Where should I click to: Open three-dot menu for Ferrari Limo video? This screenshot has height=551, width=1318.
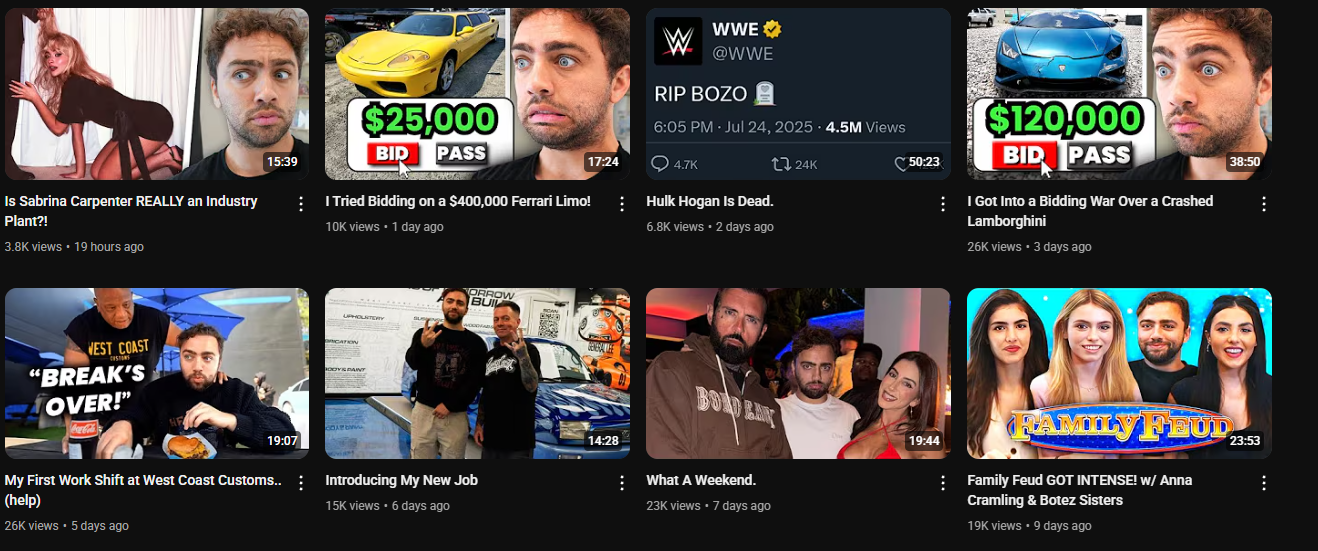coord(622,204)
